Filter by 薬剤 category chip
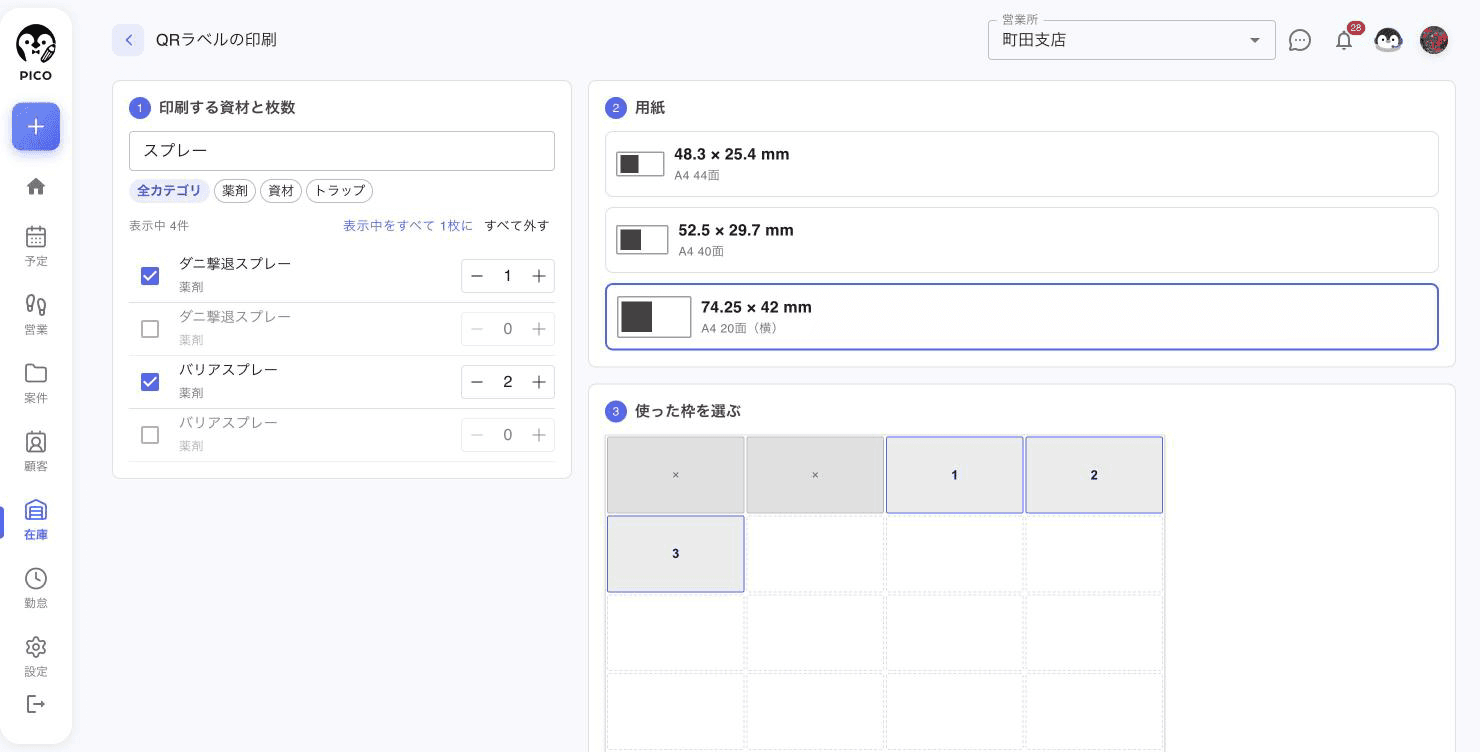 coord(235,191)
